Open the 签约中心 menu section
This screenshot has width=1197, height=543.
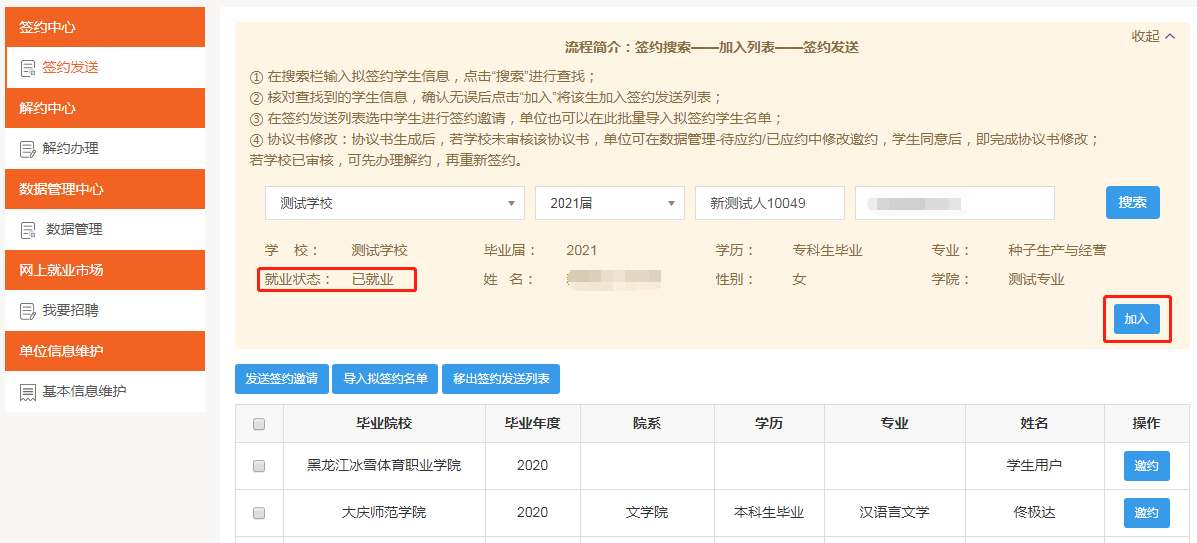click(105, 27)
